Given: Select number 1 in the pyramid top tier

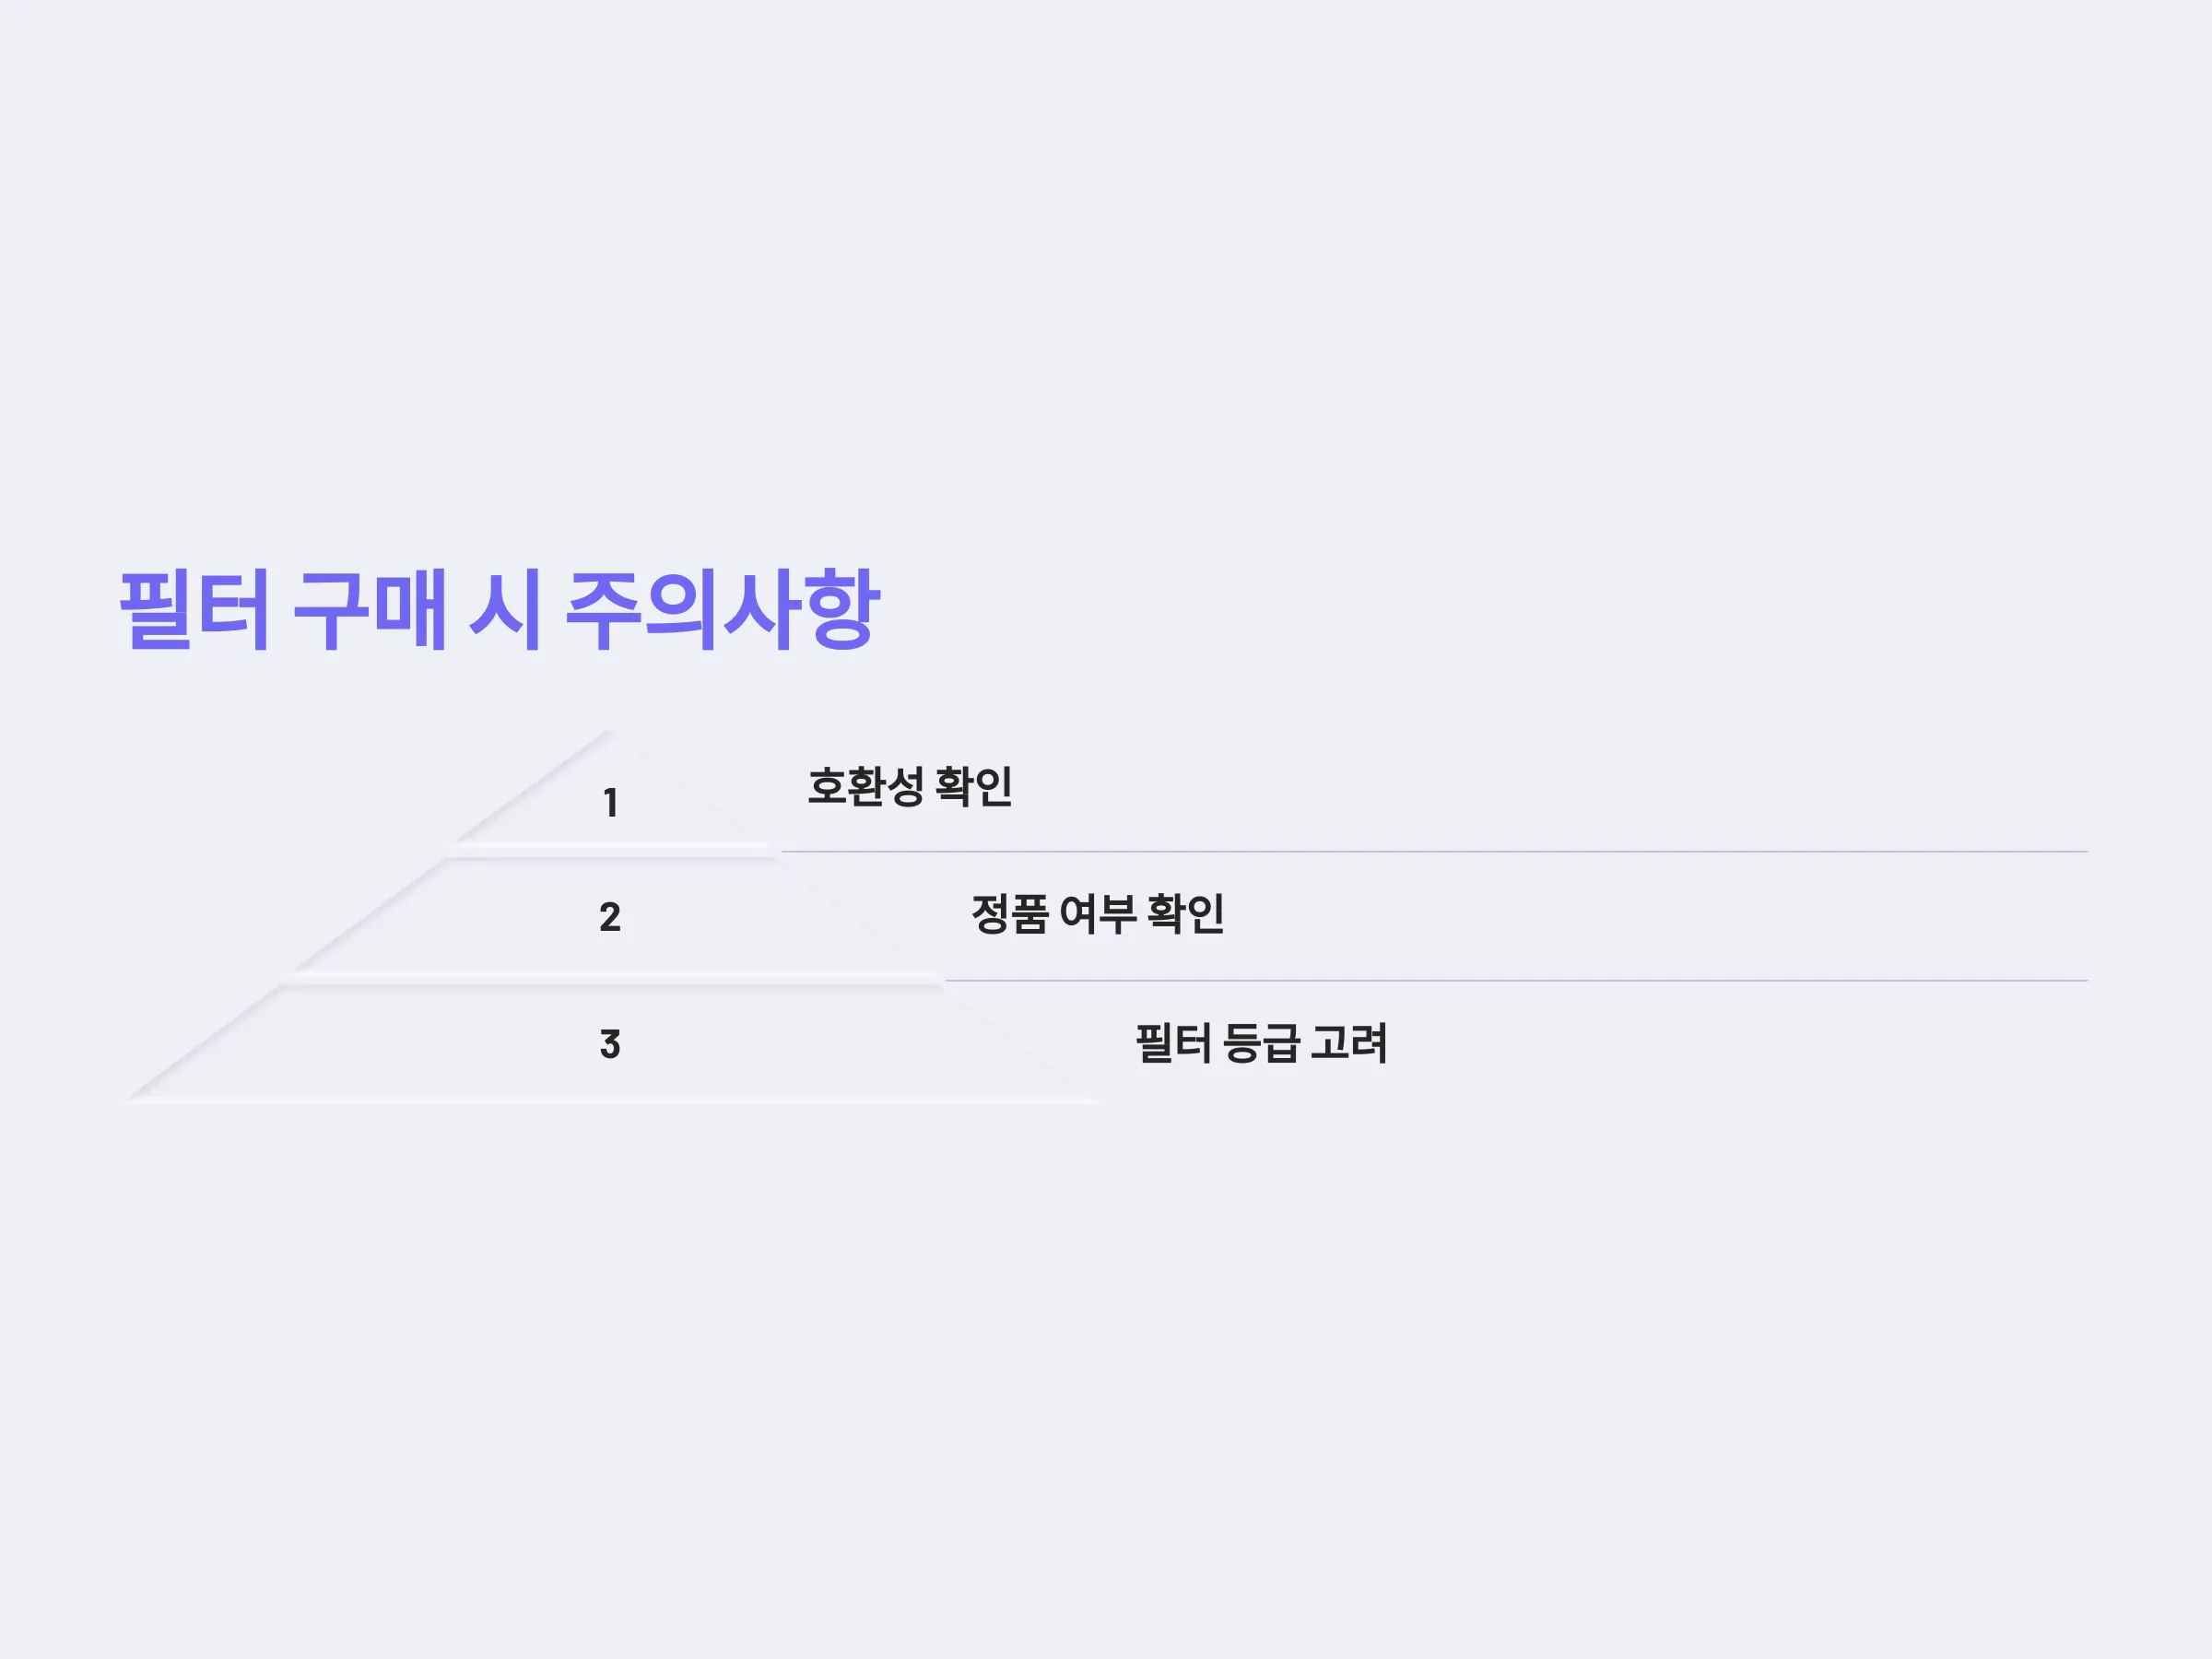Looking at the screenshot, I should tap(610, 803).
